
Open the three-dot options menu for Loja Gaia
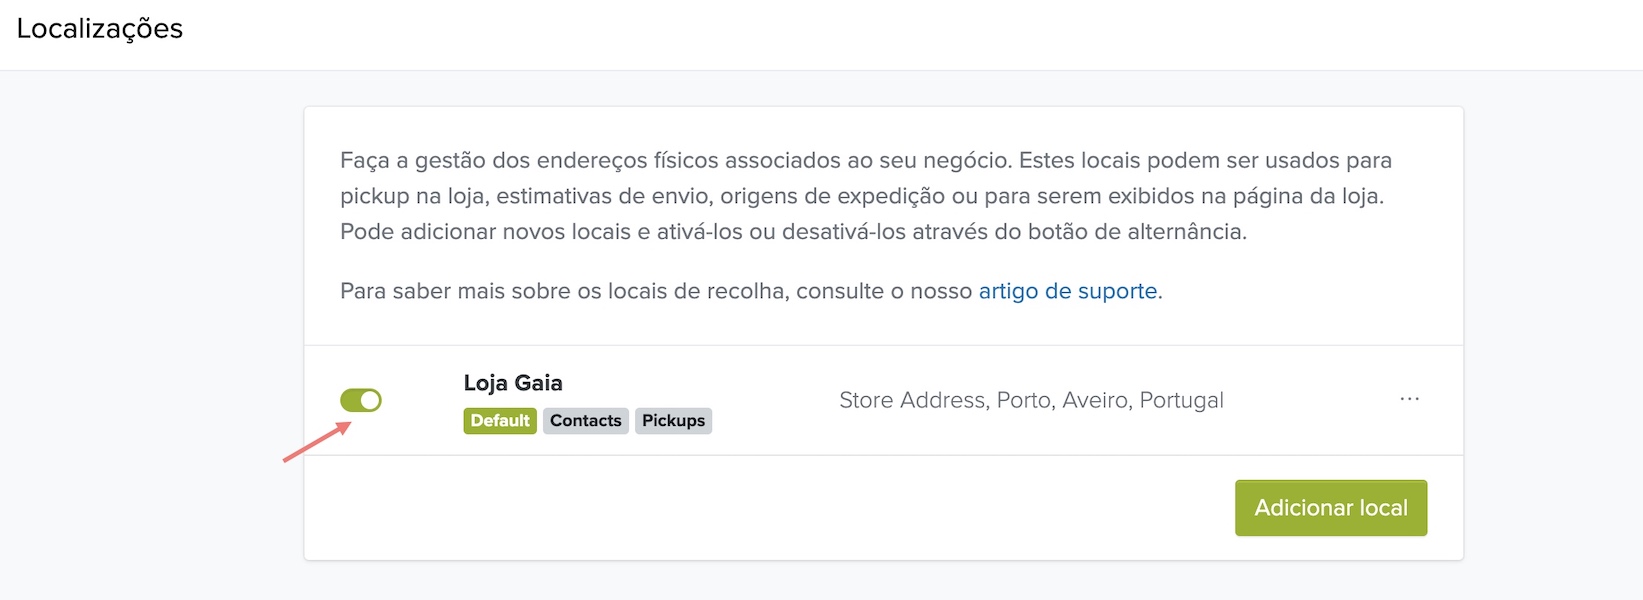(1409, 399)
